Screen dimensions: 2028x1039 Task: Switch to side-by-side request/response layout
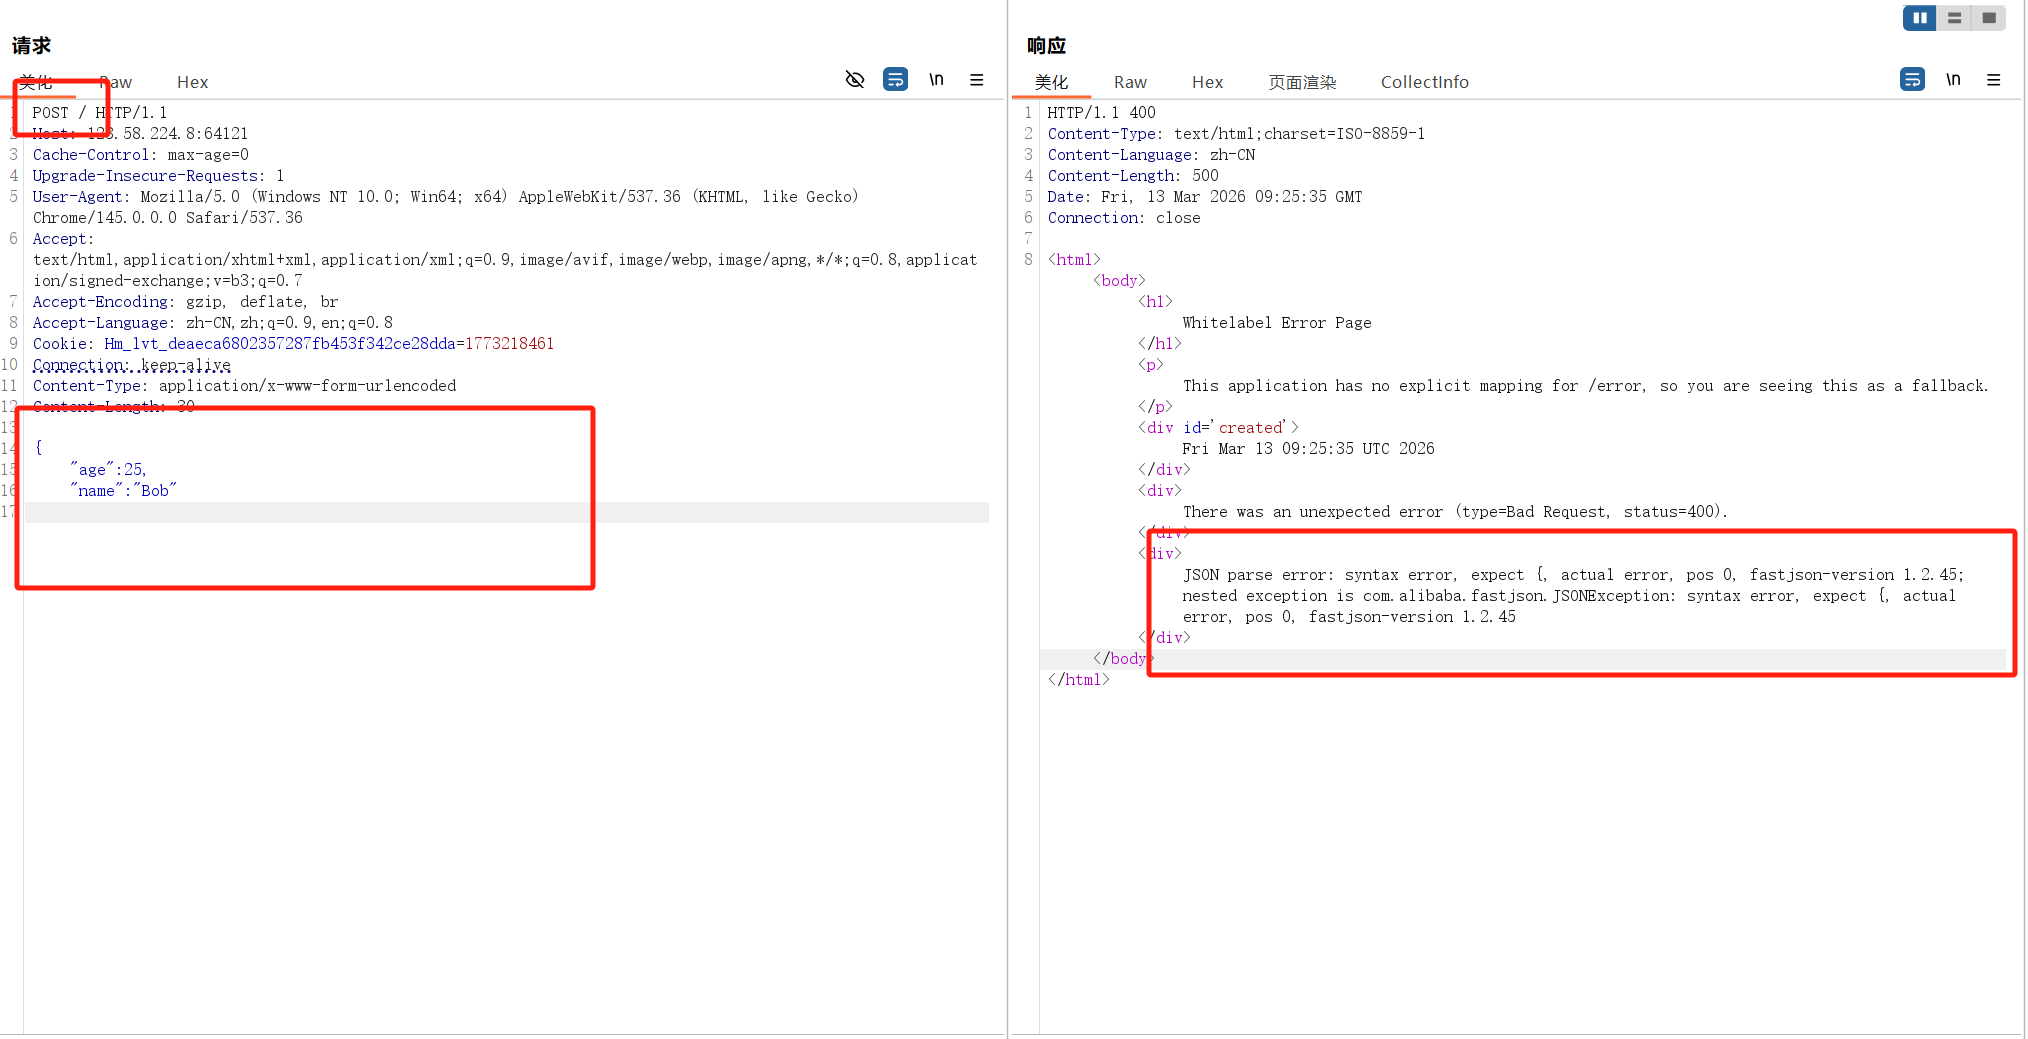pyautogui.click(x=1919, y=18)
